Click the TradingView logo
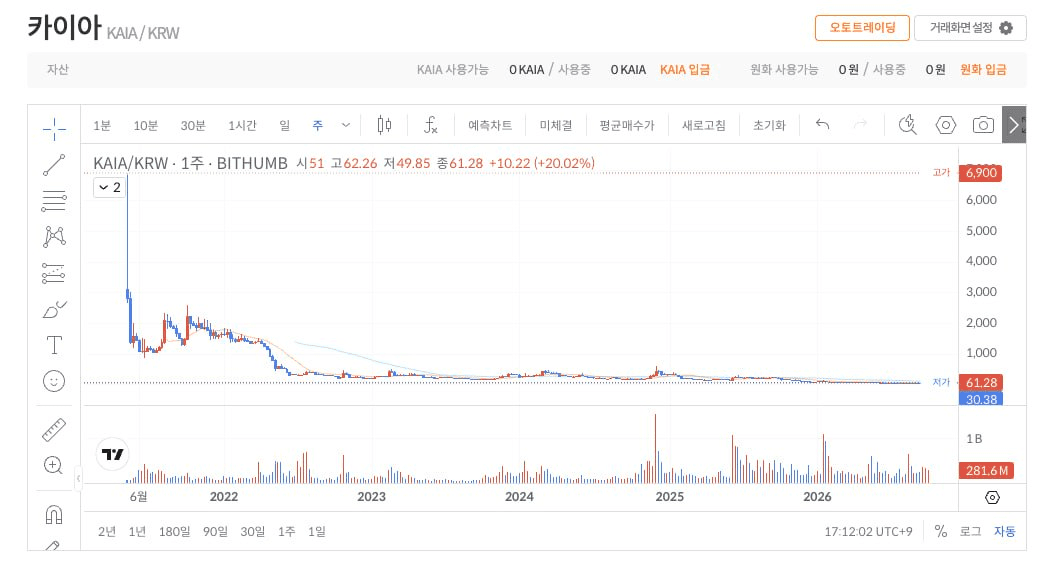Image resolution: width=1046 pixels, height=567 pixels. (112, 454)
